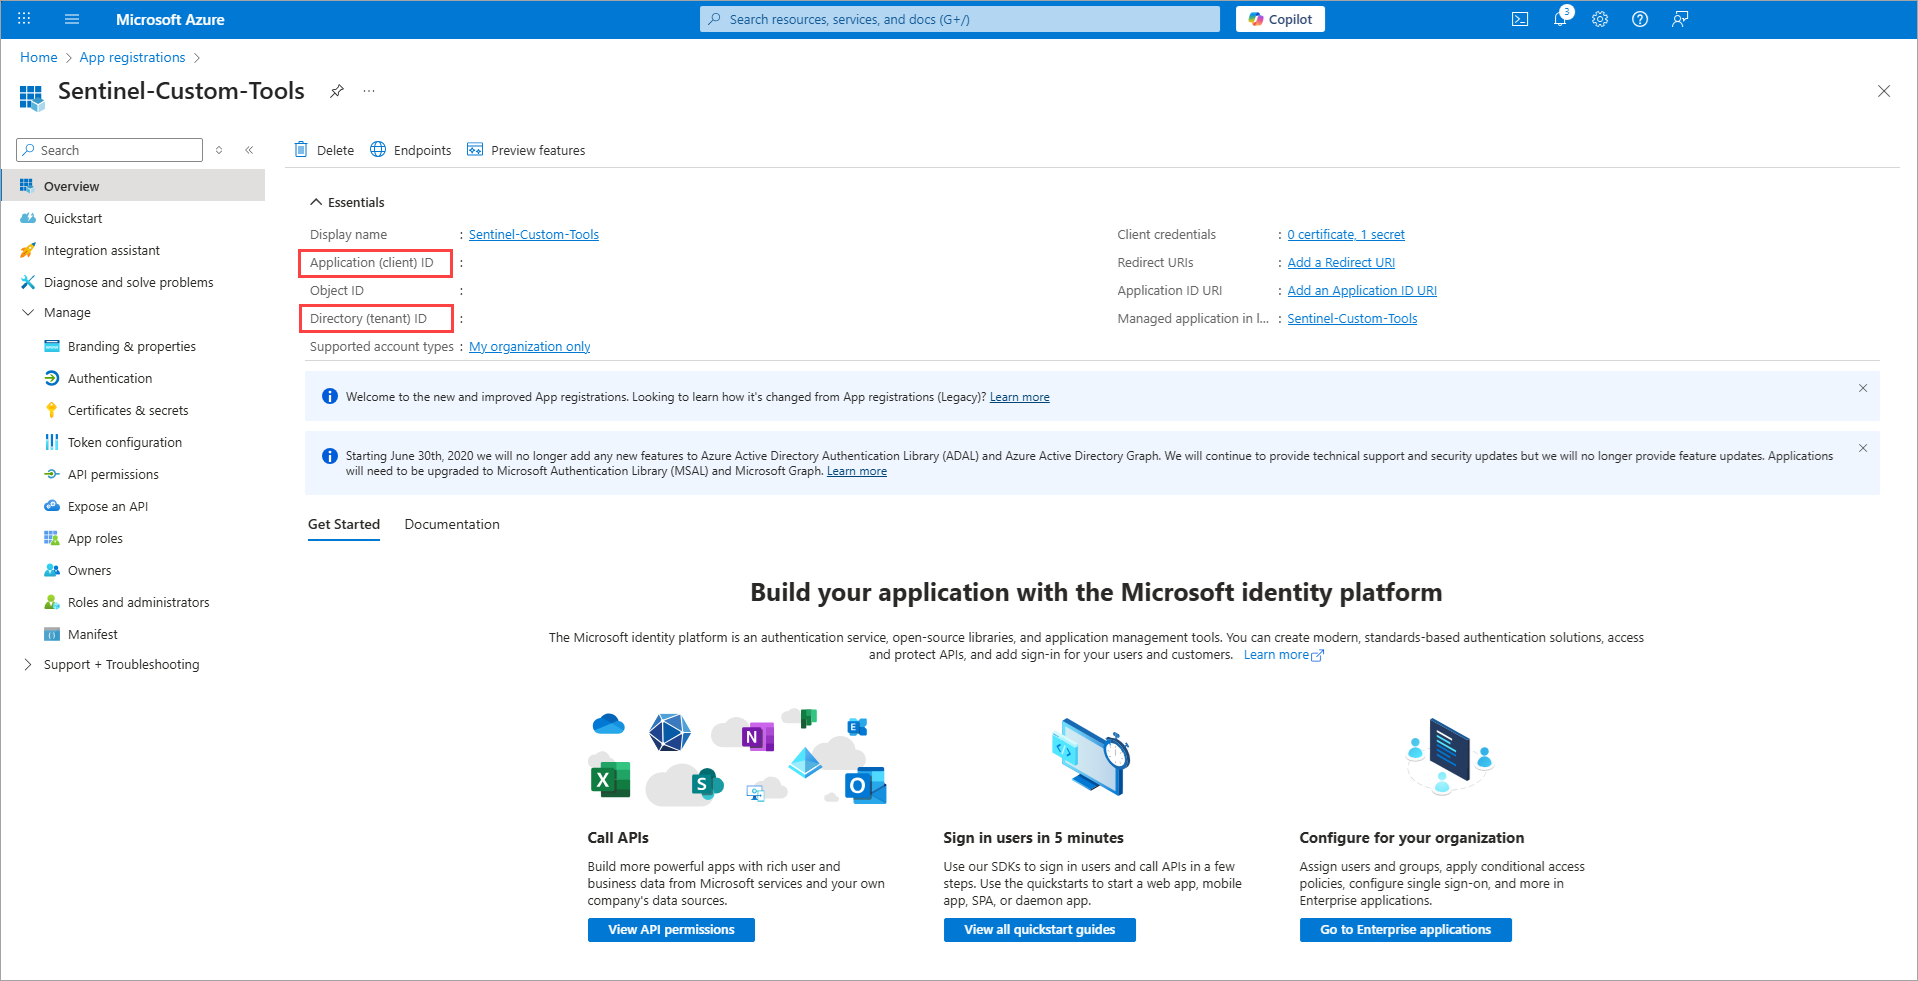
Task: Click the Delete trash icon
Action: [301, 150]
